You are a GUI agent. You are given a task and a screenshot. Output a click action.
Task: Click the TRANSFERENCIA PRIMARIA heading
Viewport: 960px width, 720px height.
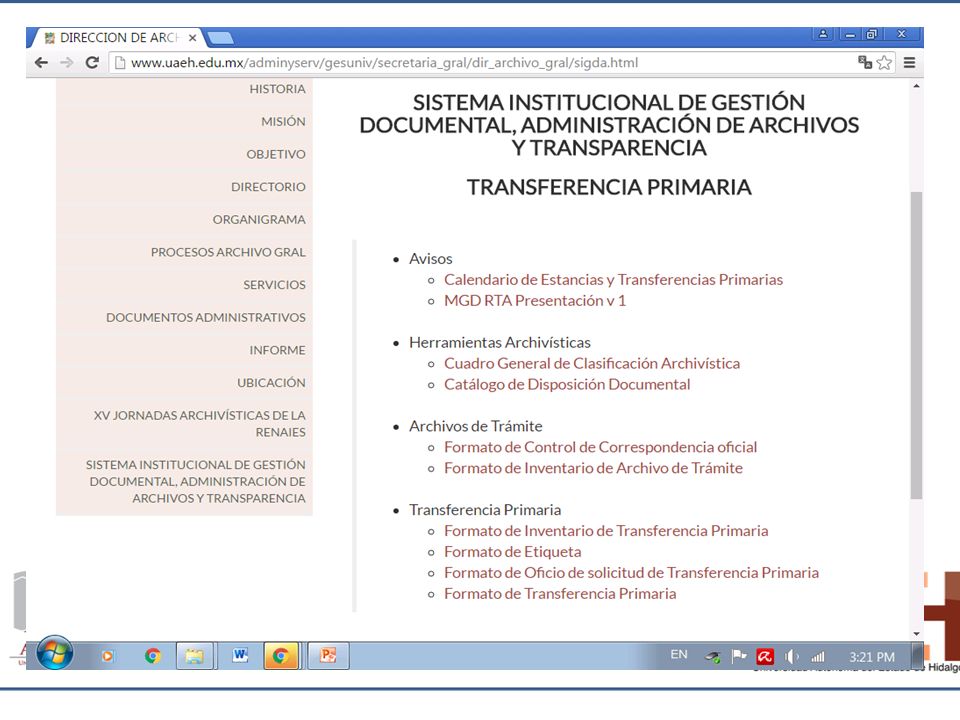[x=609, y=187]
